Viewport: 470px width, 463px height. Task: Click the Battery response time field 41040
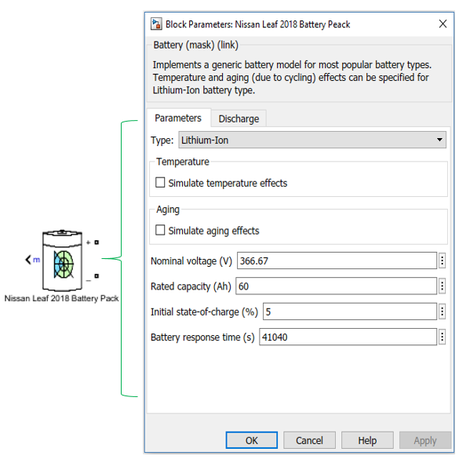[348, 337]
